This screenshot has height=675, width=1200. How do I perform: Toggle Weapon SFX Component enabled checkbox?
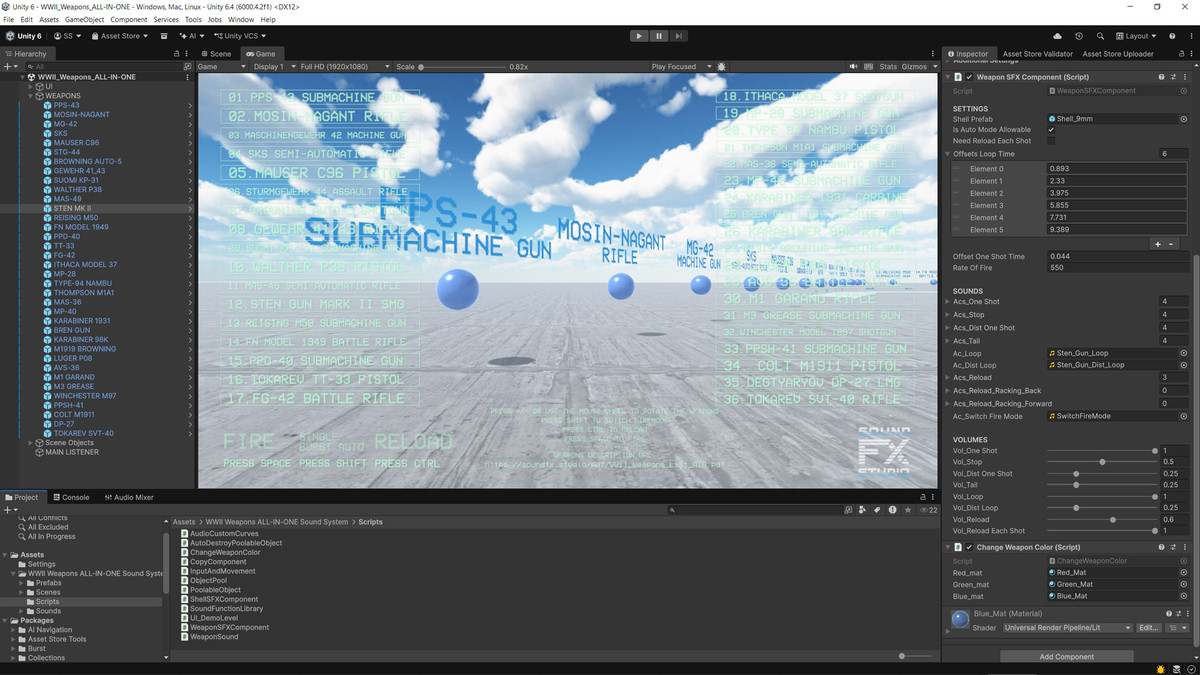(x=969, y=77)
